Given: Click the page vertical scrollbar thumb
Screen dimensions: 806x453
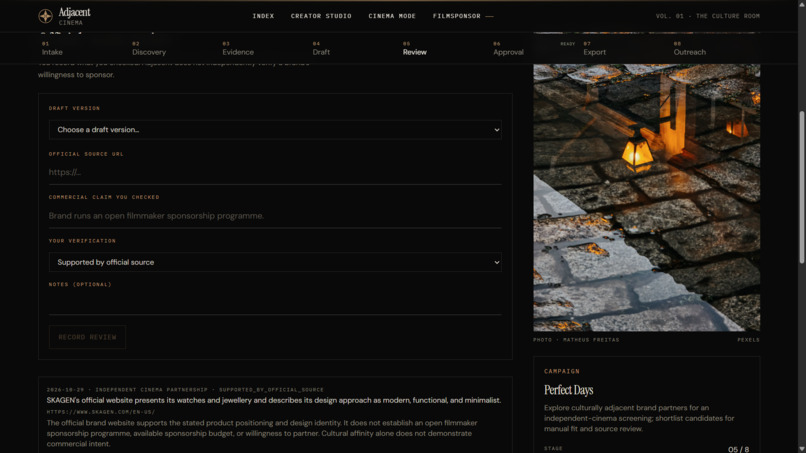Looking at the screenshot, I should pyautogui.click(x=801, y=188).
